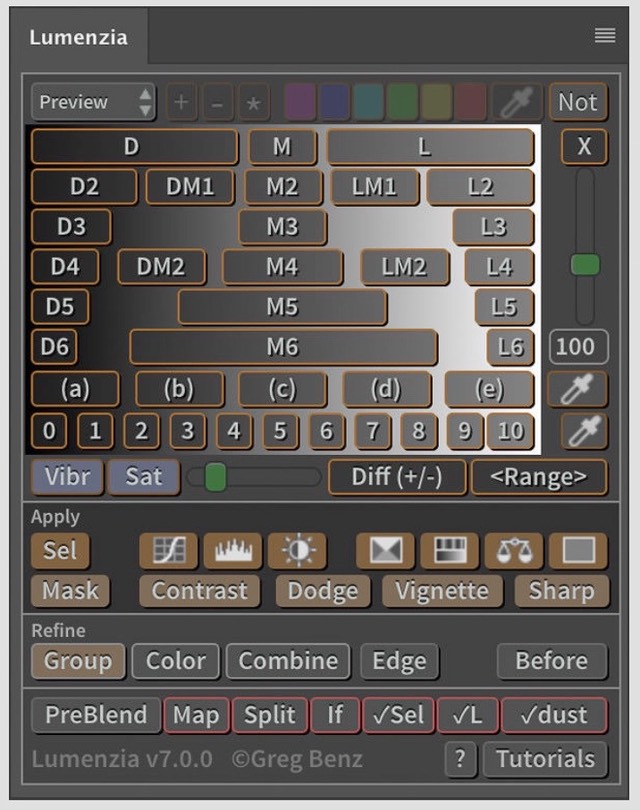The image size is (640, 810).
Task: Apply the Selective Color envelope icon
Action: (385, 550)
